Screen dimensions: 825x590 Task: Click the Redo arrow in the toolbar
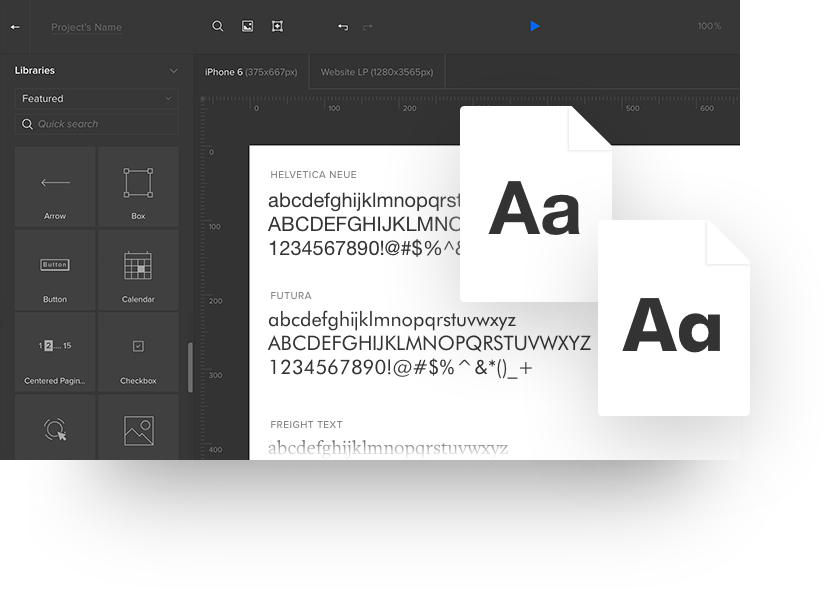pyautogui.click(x=367, y=27)
